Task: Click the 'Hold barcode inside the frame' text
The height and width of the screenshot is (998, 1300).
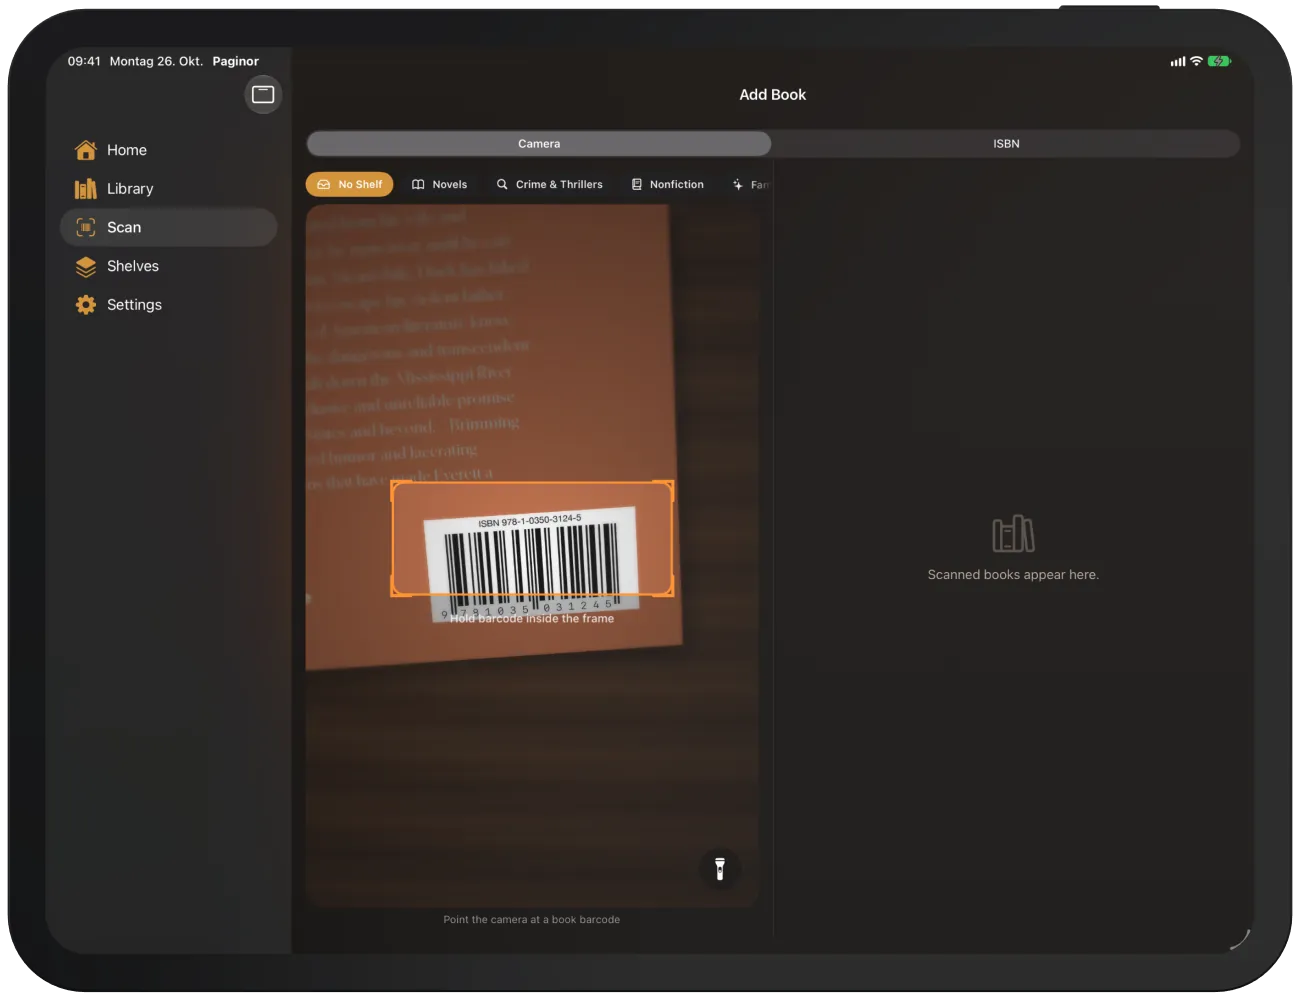Action: click(532, 619)
